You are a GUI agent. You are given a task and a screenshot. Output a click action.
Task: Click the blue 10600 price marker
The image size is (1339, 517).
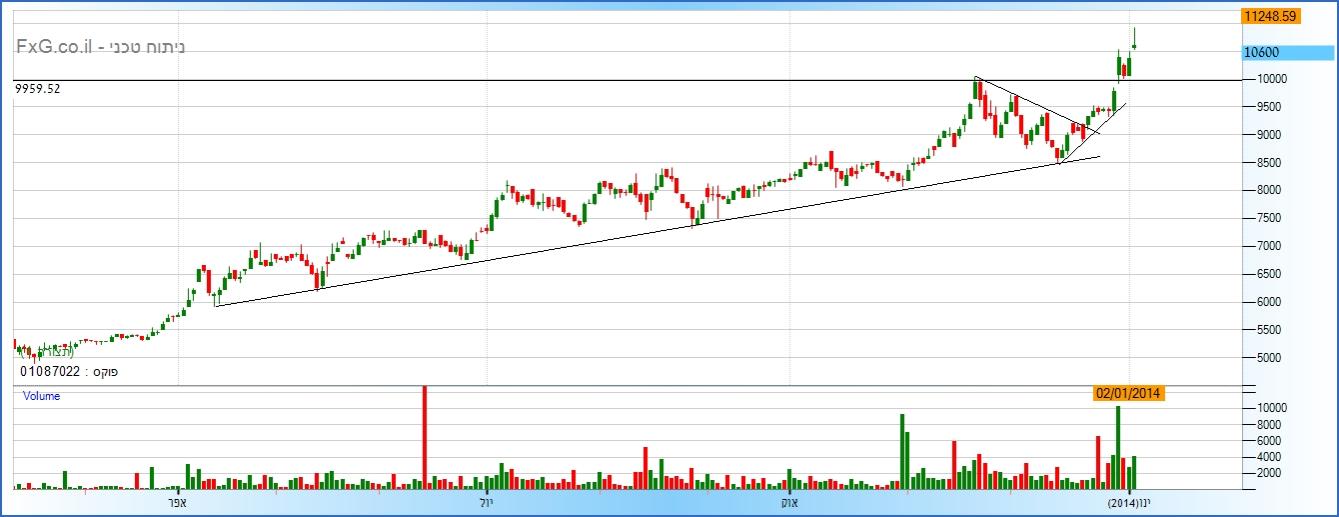point(1261,53)
